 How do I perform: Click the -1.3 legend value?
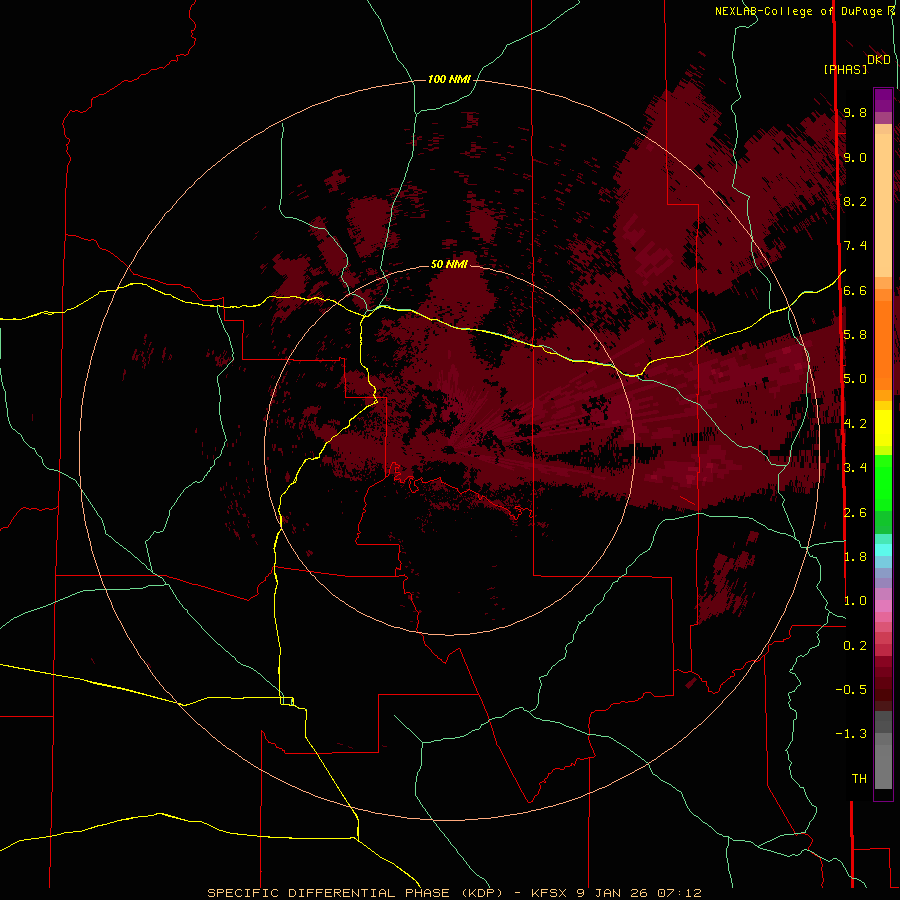[x=851, y=734]
